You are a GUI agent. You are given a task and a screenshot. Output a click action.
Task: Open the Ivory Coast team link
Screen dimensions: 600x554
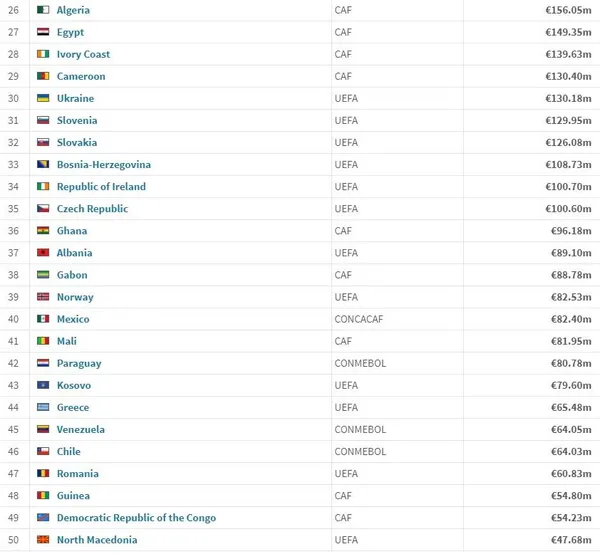pos(83,54)
